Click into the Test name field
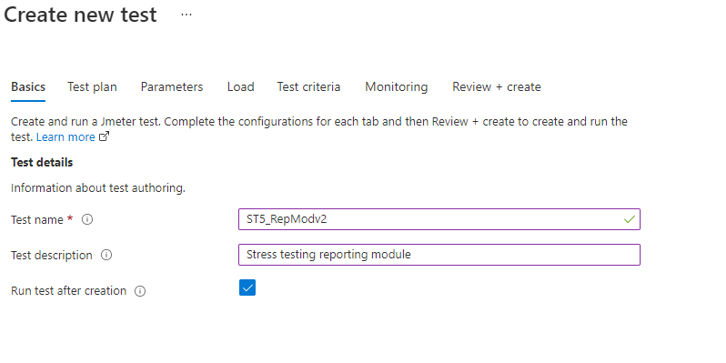The height and width of the screenshot is (363, 726). tap(439, 219)
